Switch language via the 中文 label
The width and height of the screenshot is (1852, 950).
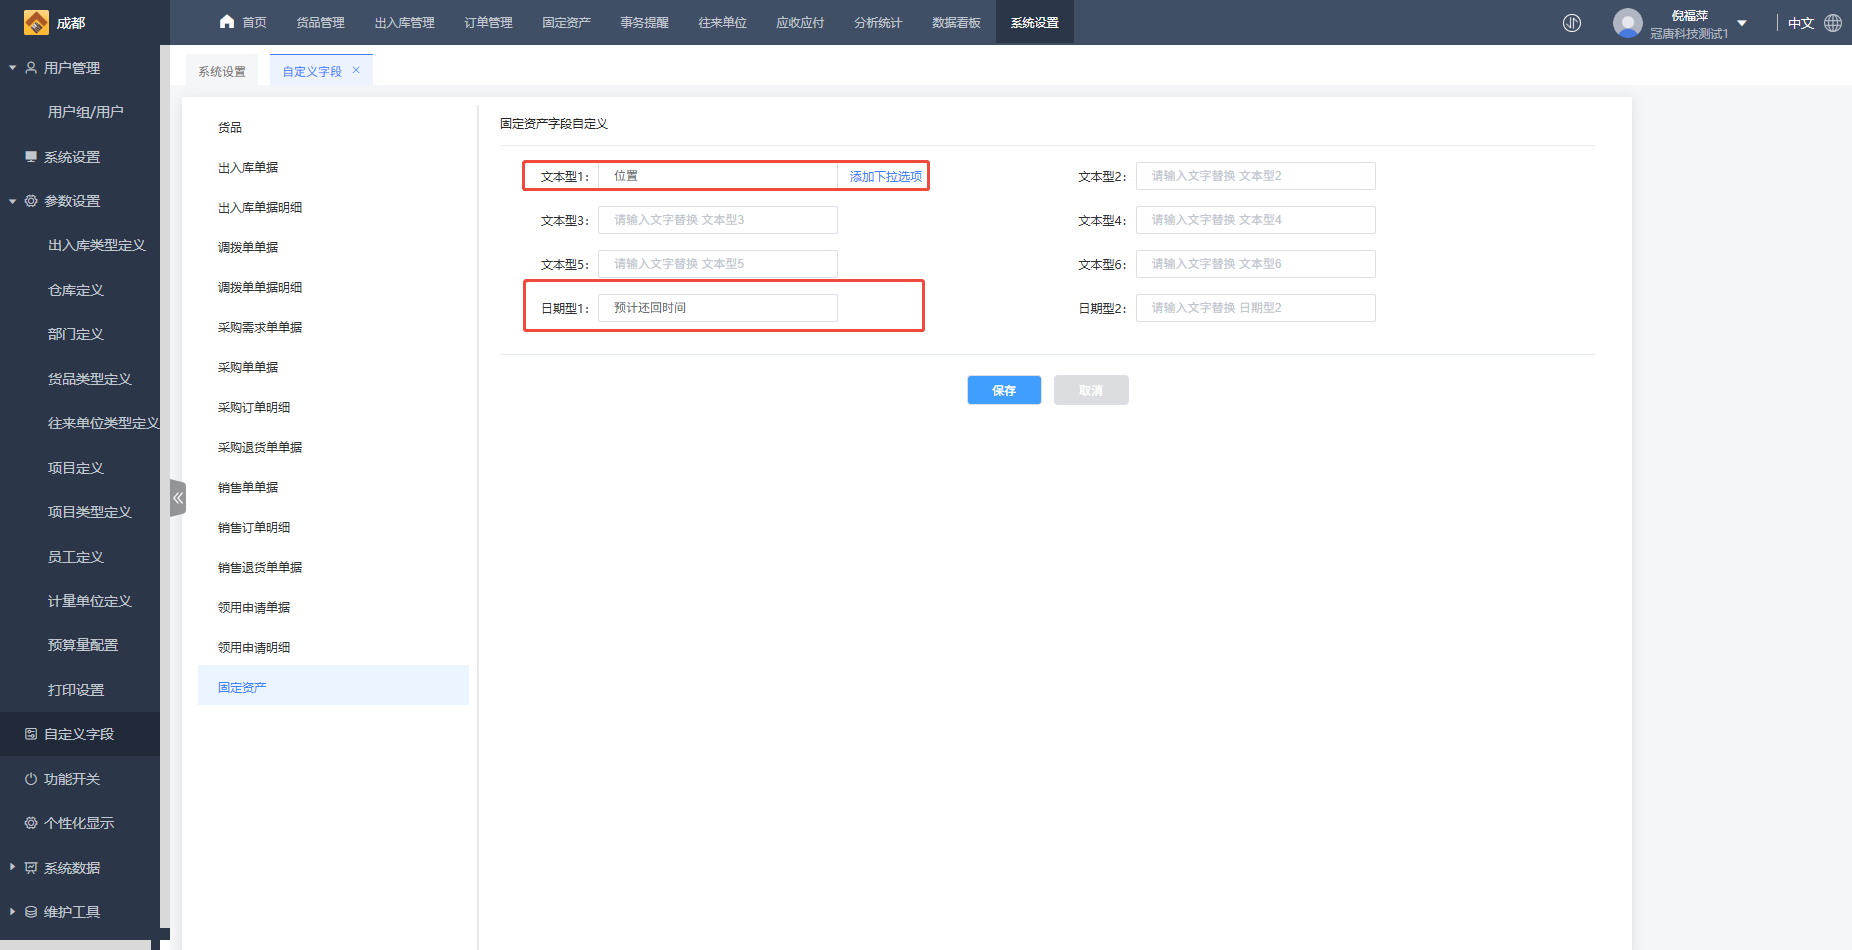[1801, 23]
